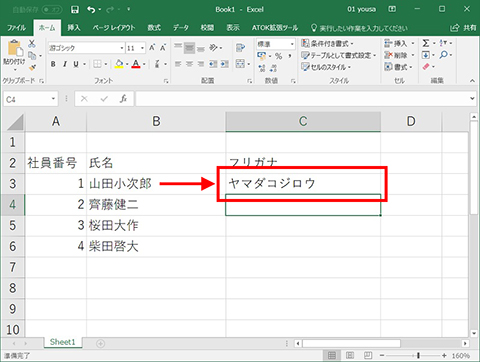Select the Sheet1 tab
The height and width of the screenshot is (362, 480).
(63, 342)
